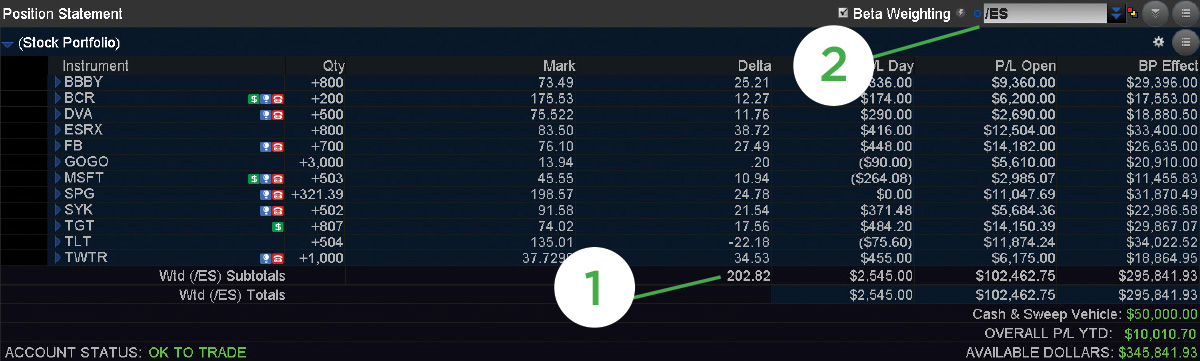Expand the GOGO position row

pyautogui.click(x=58, y=162)
